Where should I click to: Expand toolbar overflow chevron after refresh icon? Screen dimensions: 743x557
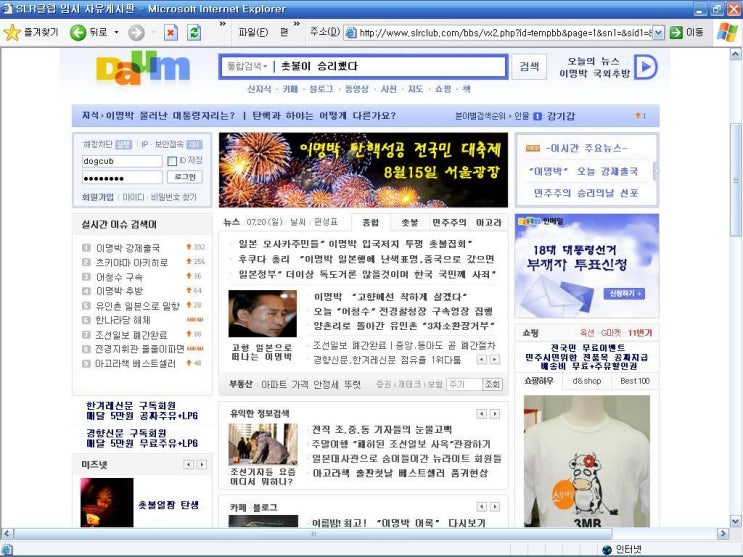(223, 24)
